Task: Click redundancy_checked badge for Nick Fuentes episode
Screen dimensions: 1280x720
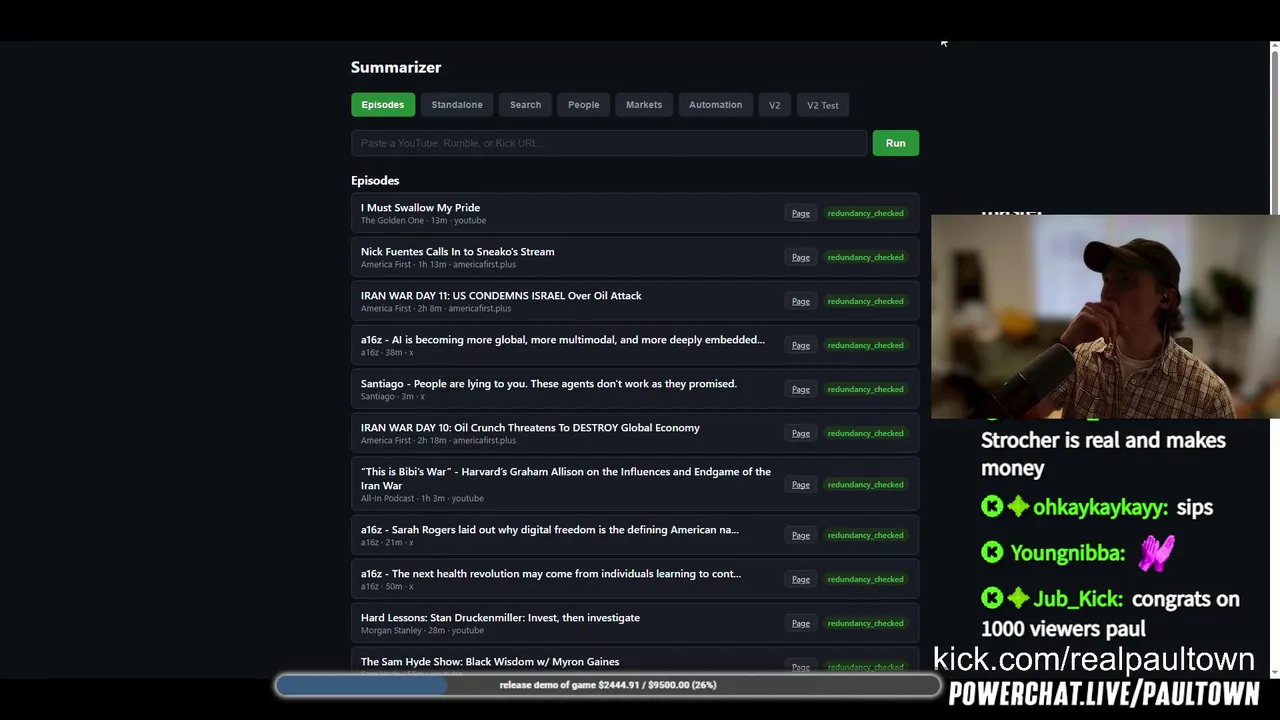Action: pos(865,257)
